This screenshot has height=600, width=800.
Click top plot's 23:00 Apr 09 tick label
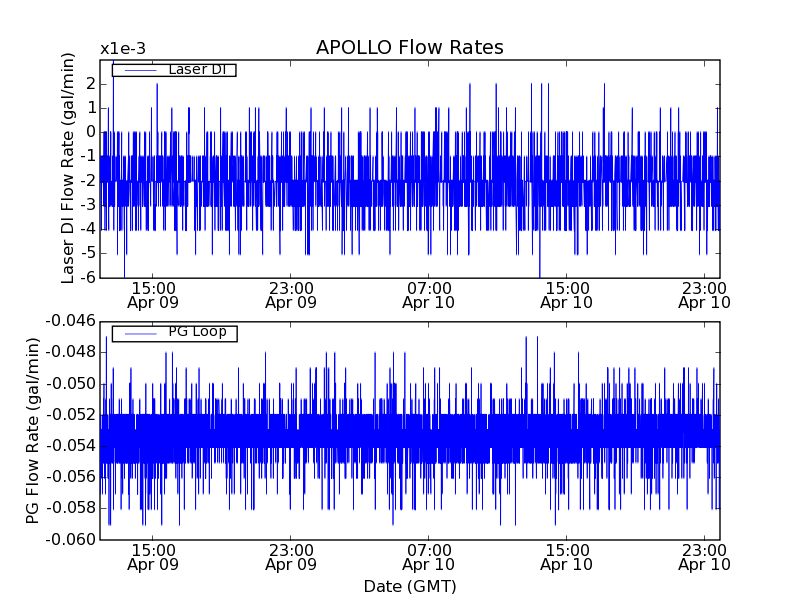coord(291,294)
